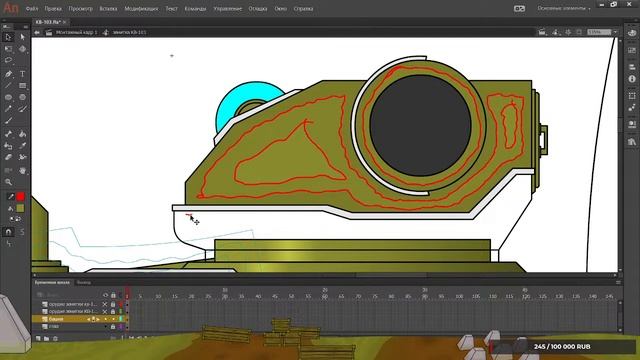Open the workspace switcher dropdown
The image size is (640, 360).
[x=564, y=9]
